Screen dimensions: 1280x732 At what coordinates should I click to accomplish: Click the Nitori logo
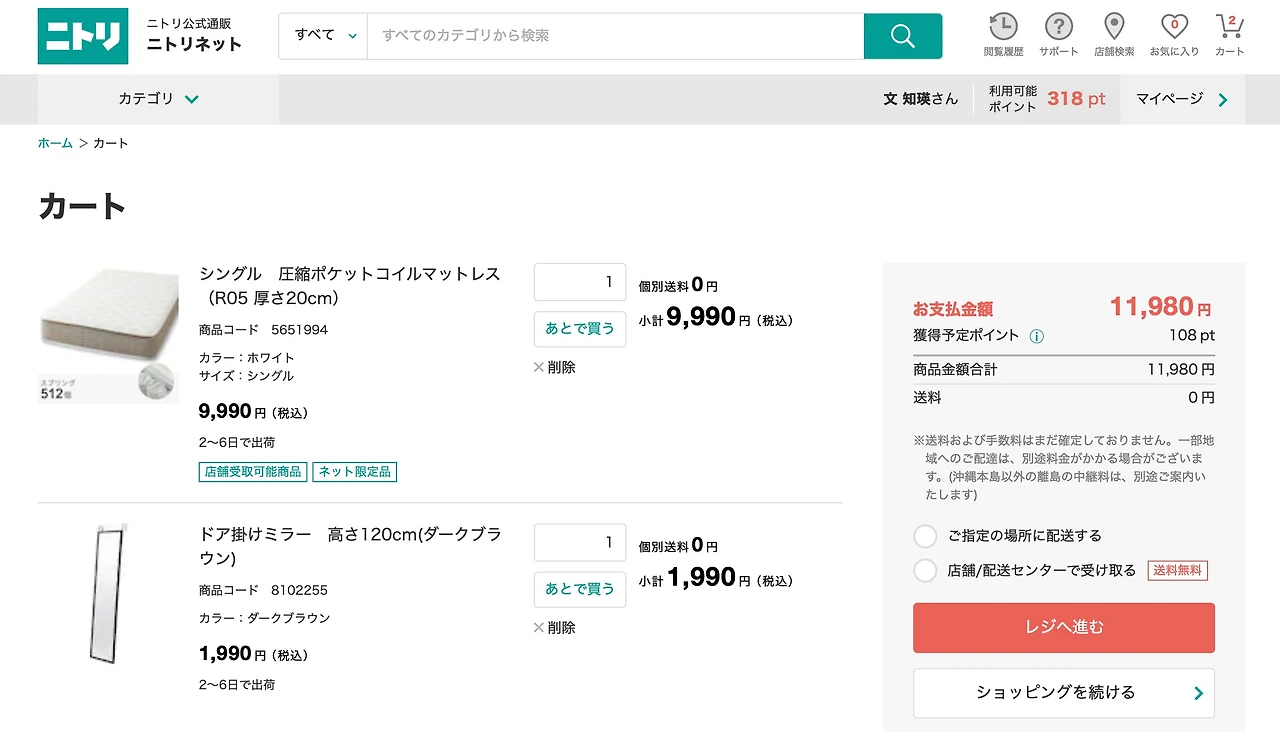83,36
